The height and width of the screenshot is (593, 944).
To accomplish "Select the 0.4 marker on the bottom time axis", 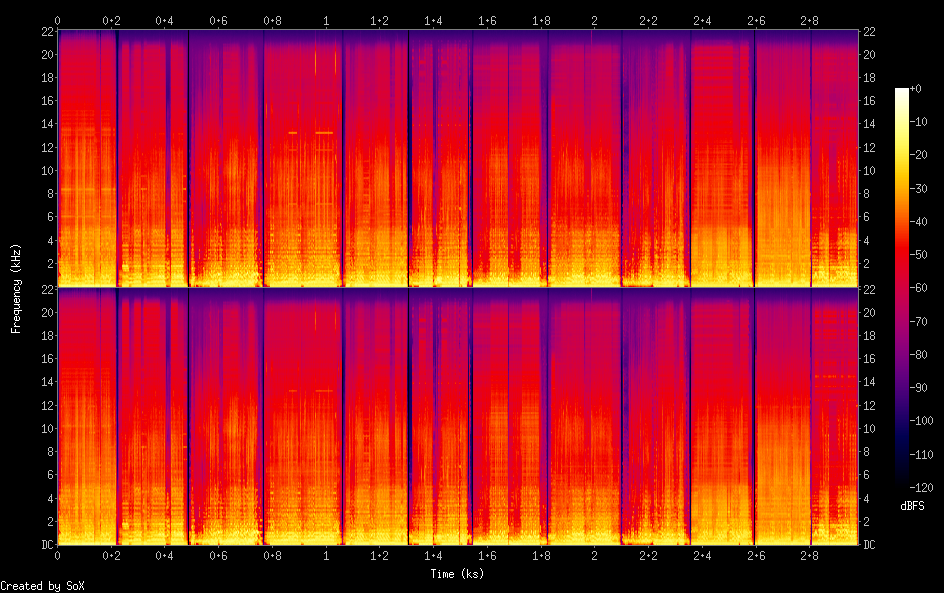I will 165,555.
